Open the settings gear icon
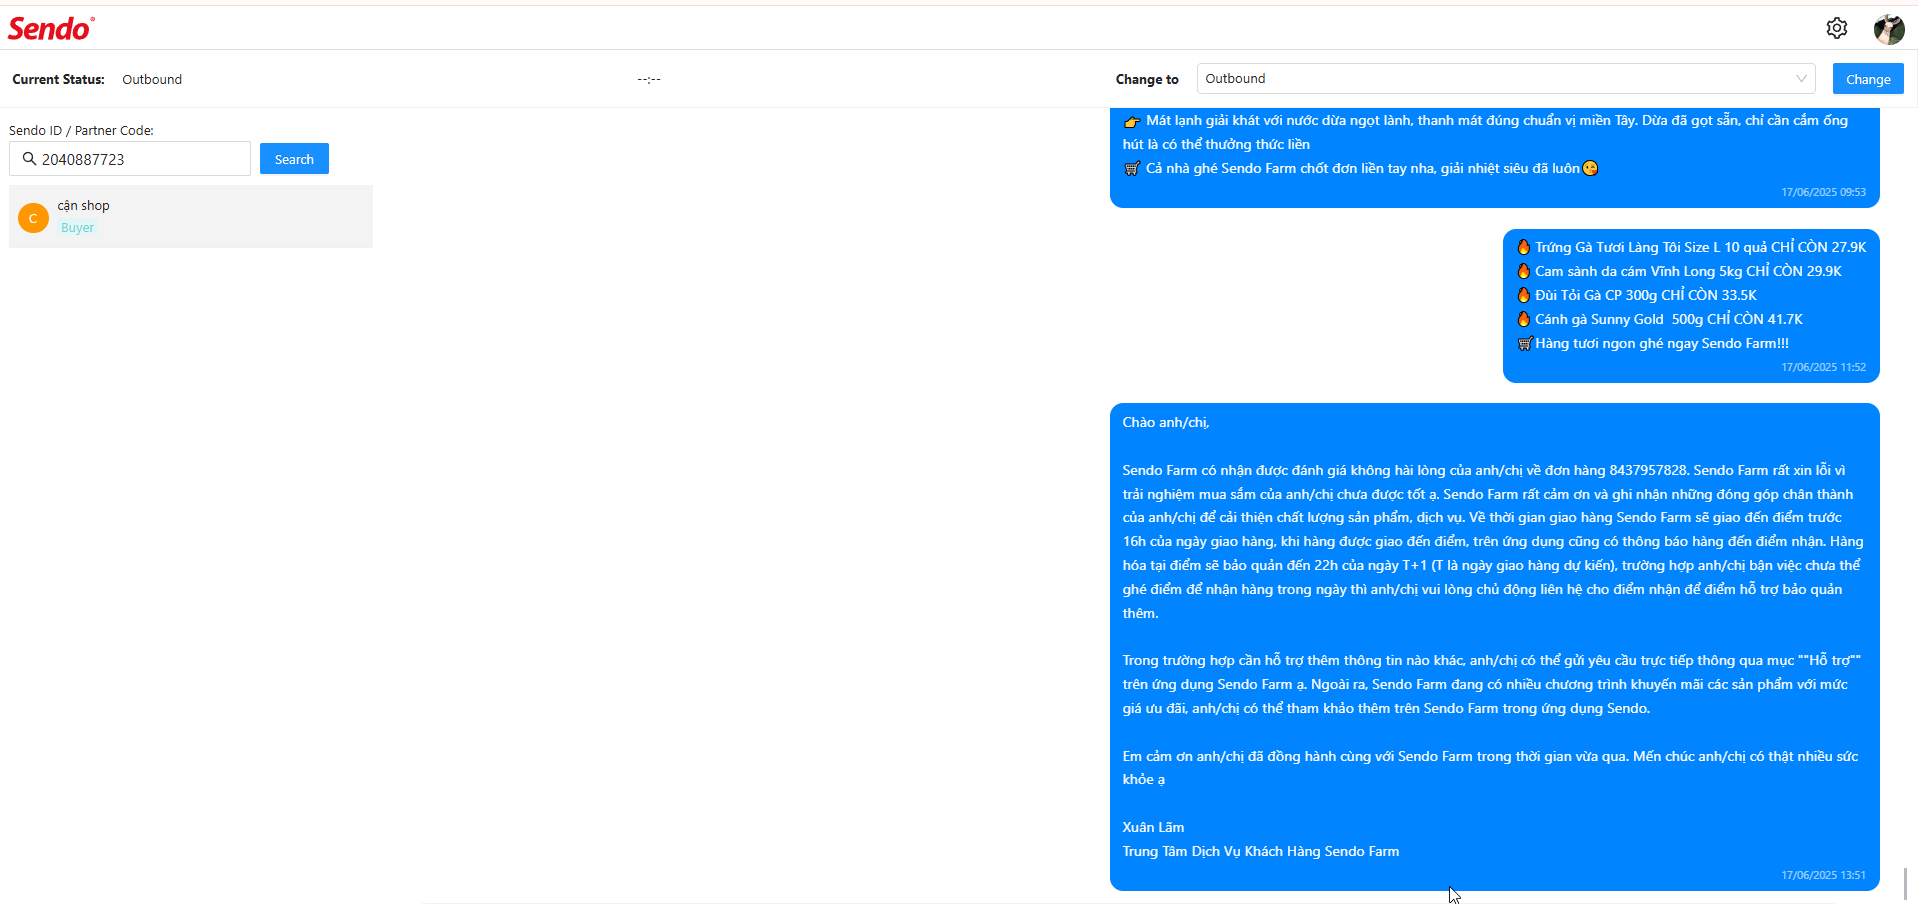Image resolution: width=1918 pixels, height=904 pixels. coord(1836,28)
